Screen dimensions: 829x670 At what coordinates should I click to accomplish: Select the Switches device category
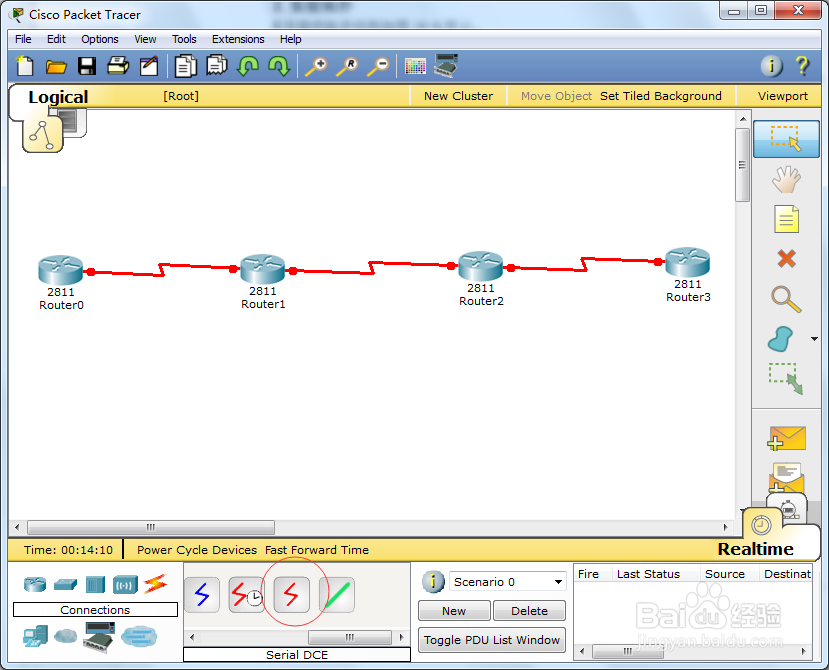(x=66, y=584)
